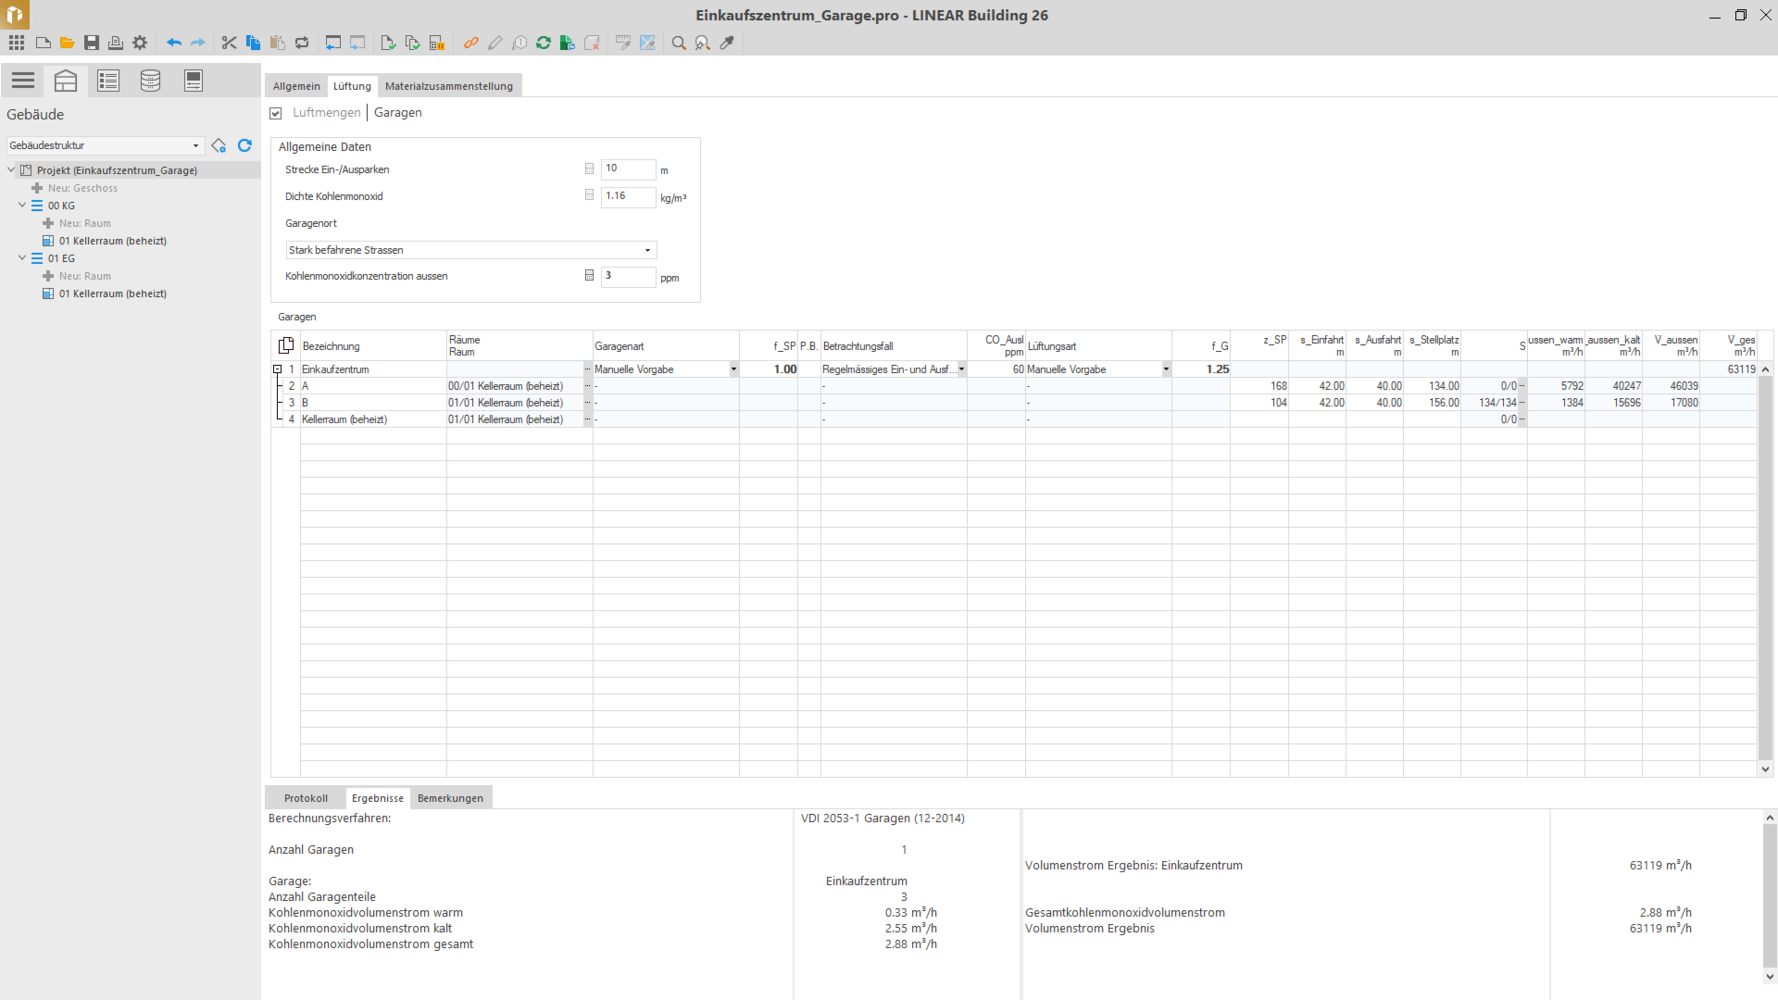Switch to the Materialzusammenstellung tab
The image size is (1778, 1000).
point(448,86)
